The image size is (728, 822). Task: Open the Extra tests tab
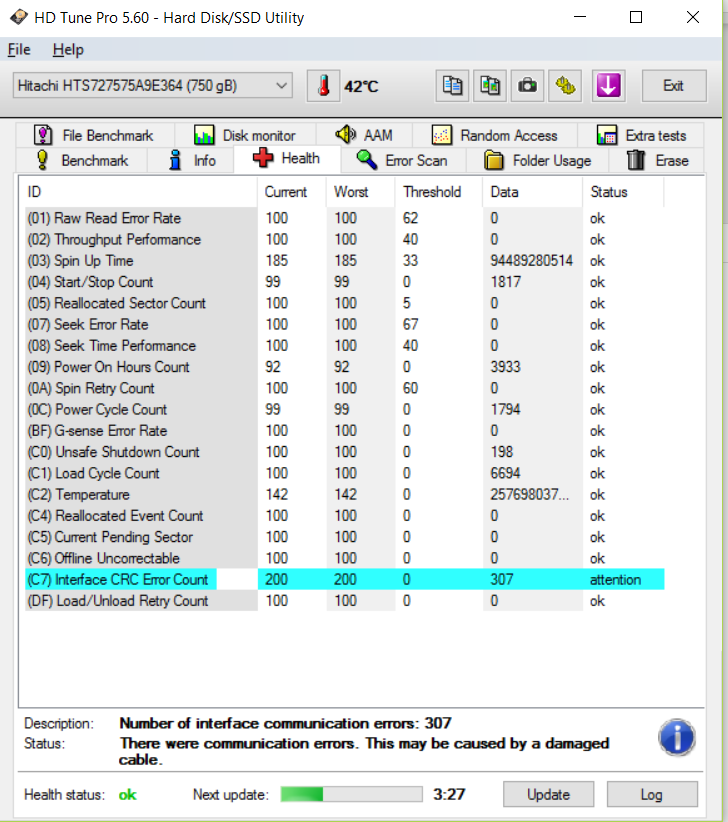(641, 135)
